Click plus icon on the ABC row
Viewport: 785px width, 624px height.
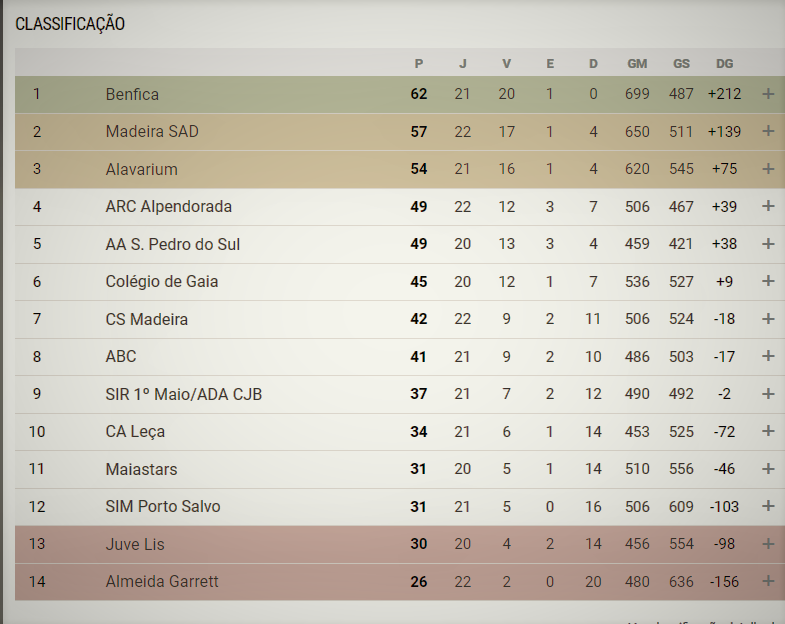(768, 356)
